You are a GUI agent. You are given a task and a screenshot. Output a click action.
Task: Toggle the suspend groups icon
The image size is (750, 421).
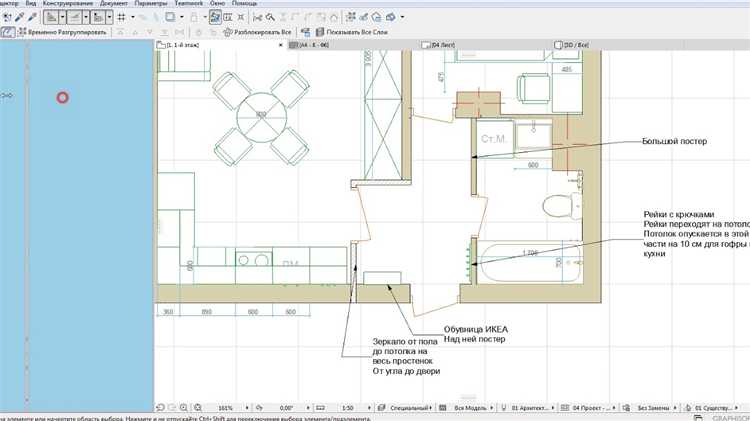8,32
